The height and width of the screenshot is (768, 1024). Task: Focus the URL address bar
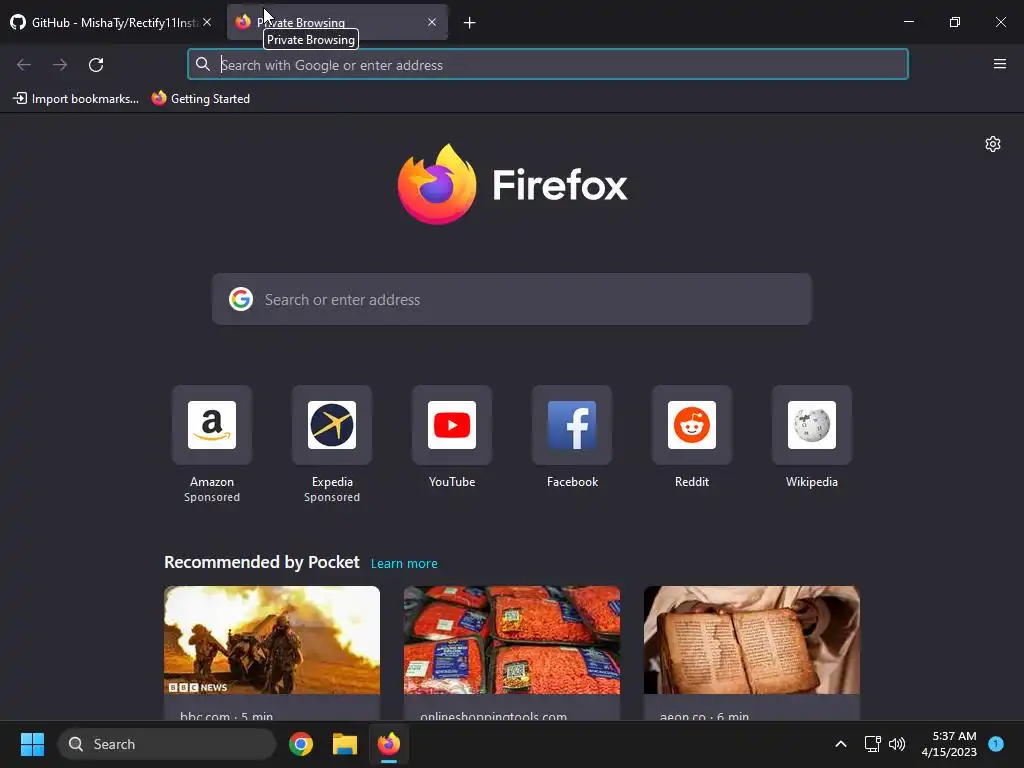[547, 65]
